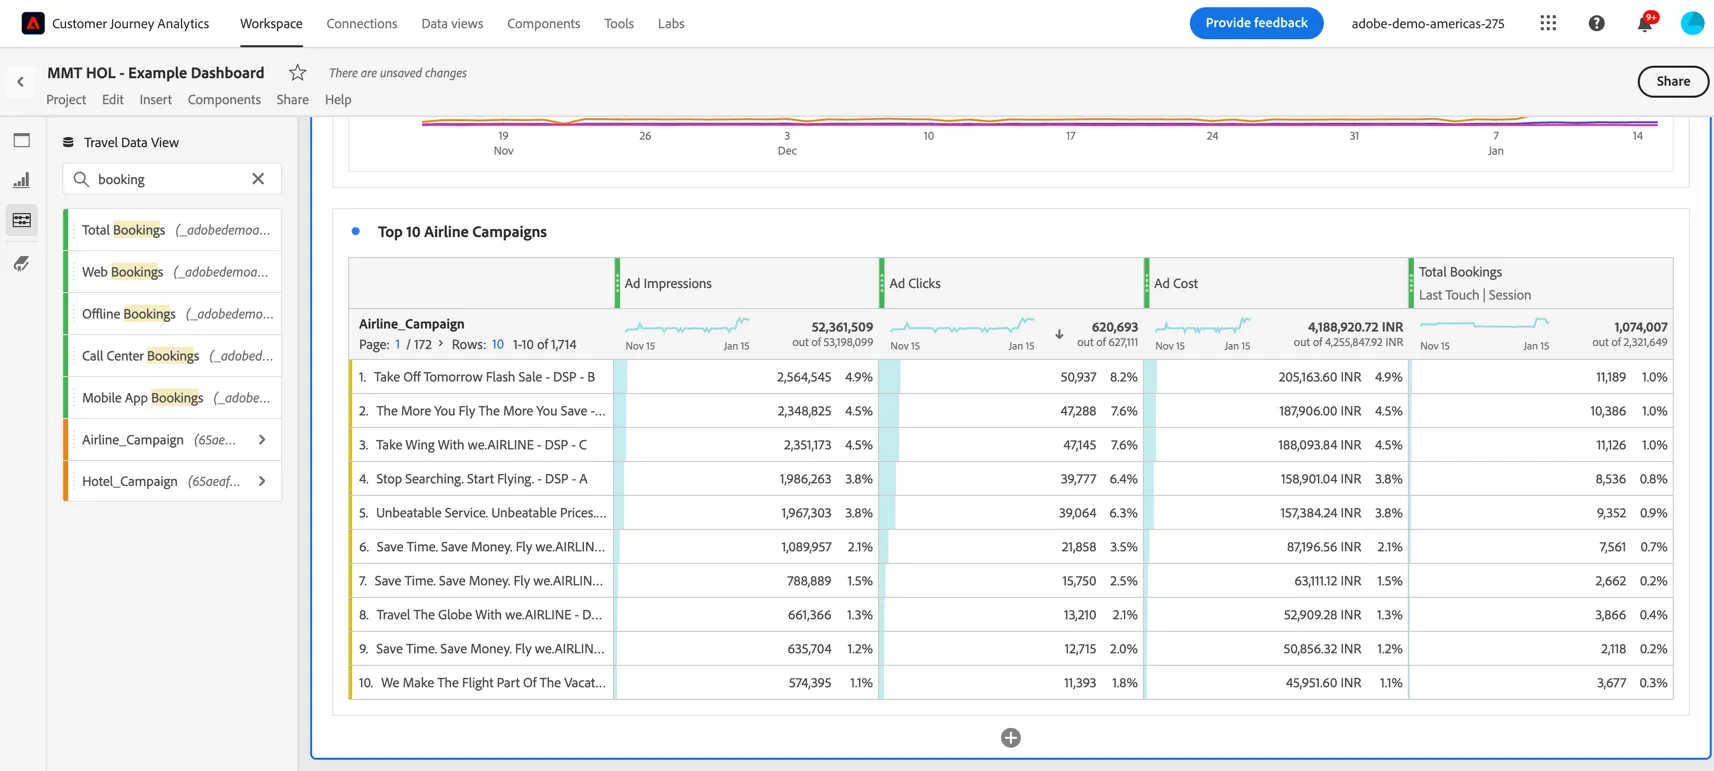Add a new panel with plus icon
Image resolution: width=1714 pixels, height=771 pixels.
(1011, 738)
